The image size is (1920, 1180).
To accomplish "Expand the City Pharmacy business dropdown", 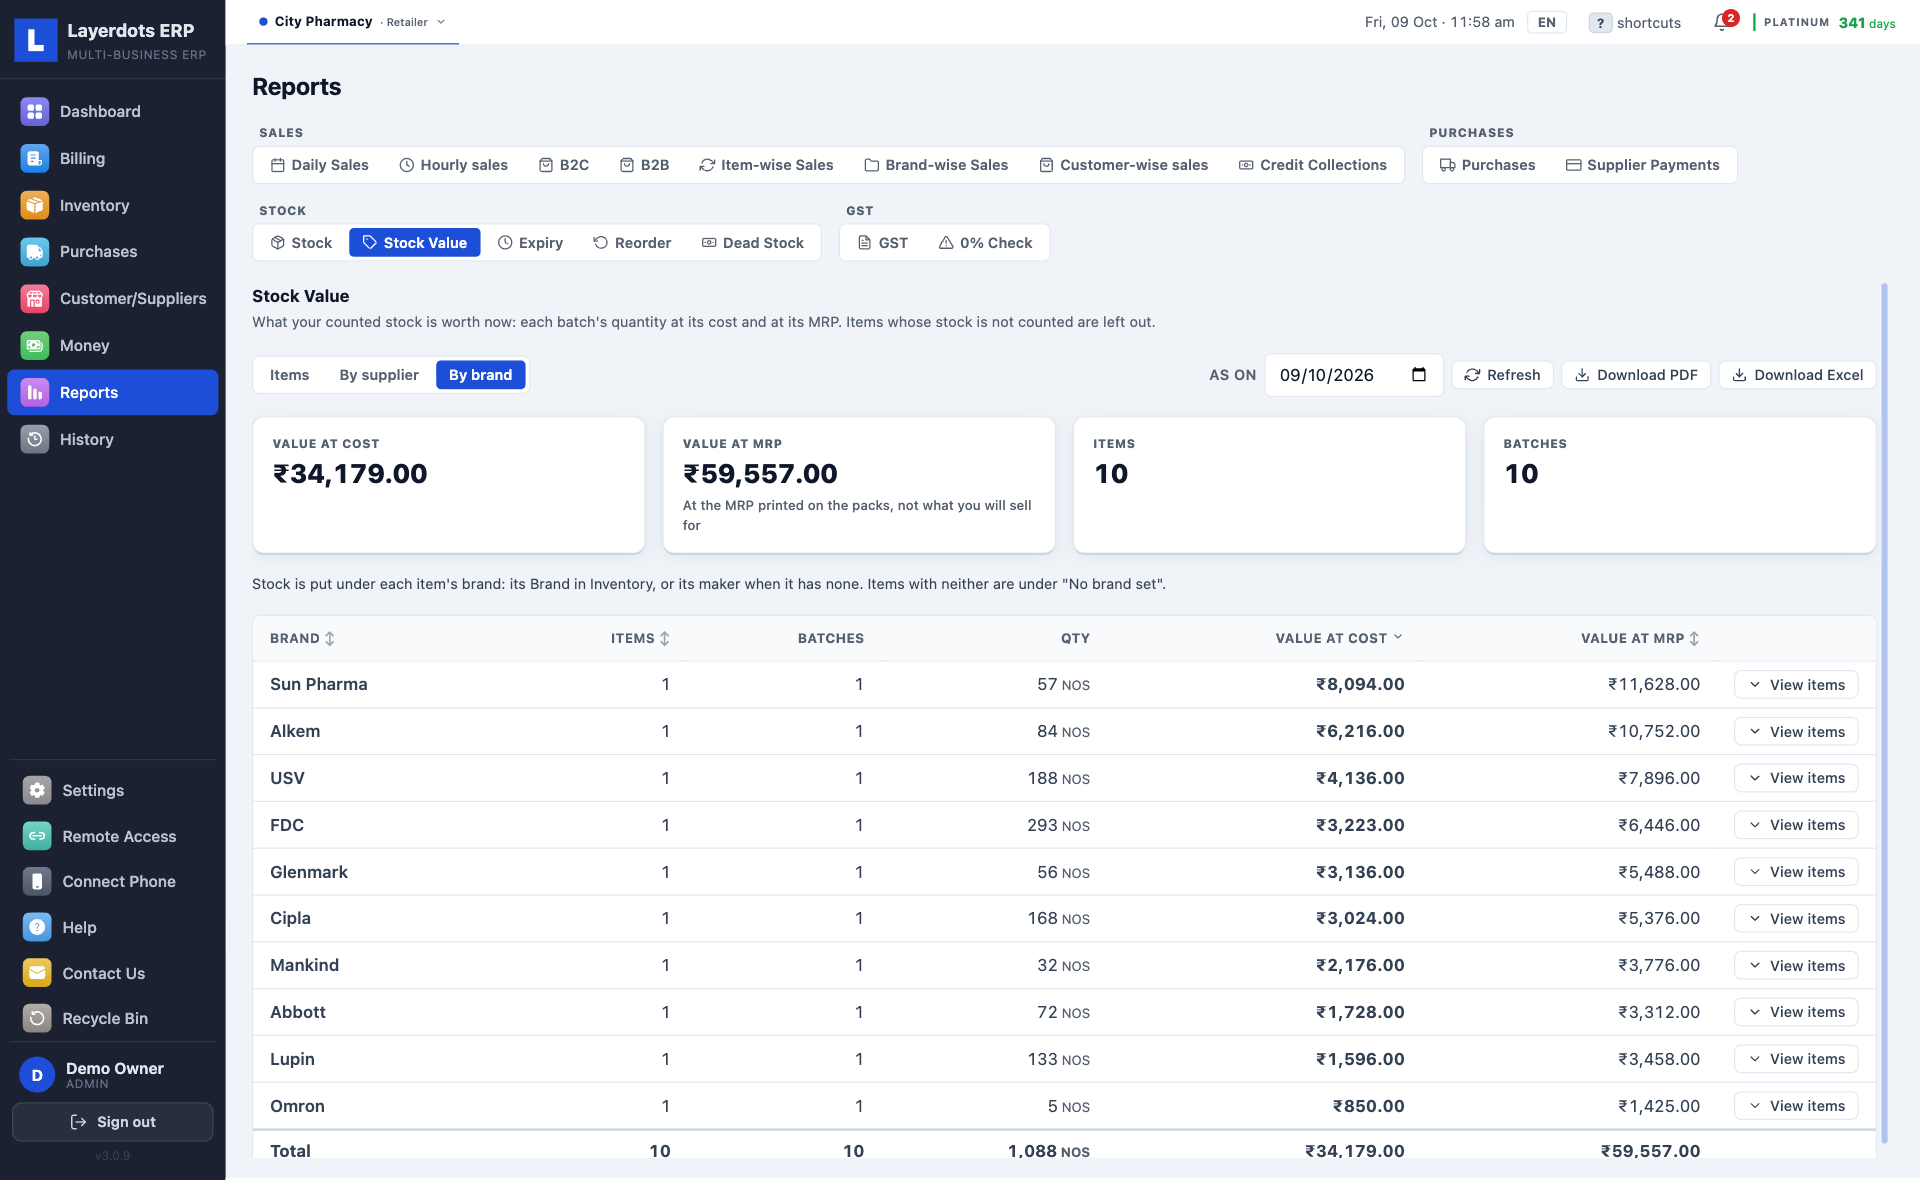I will (352, 21).
